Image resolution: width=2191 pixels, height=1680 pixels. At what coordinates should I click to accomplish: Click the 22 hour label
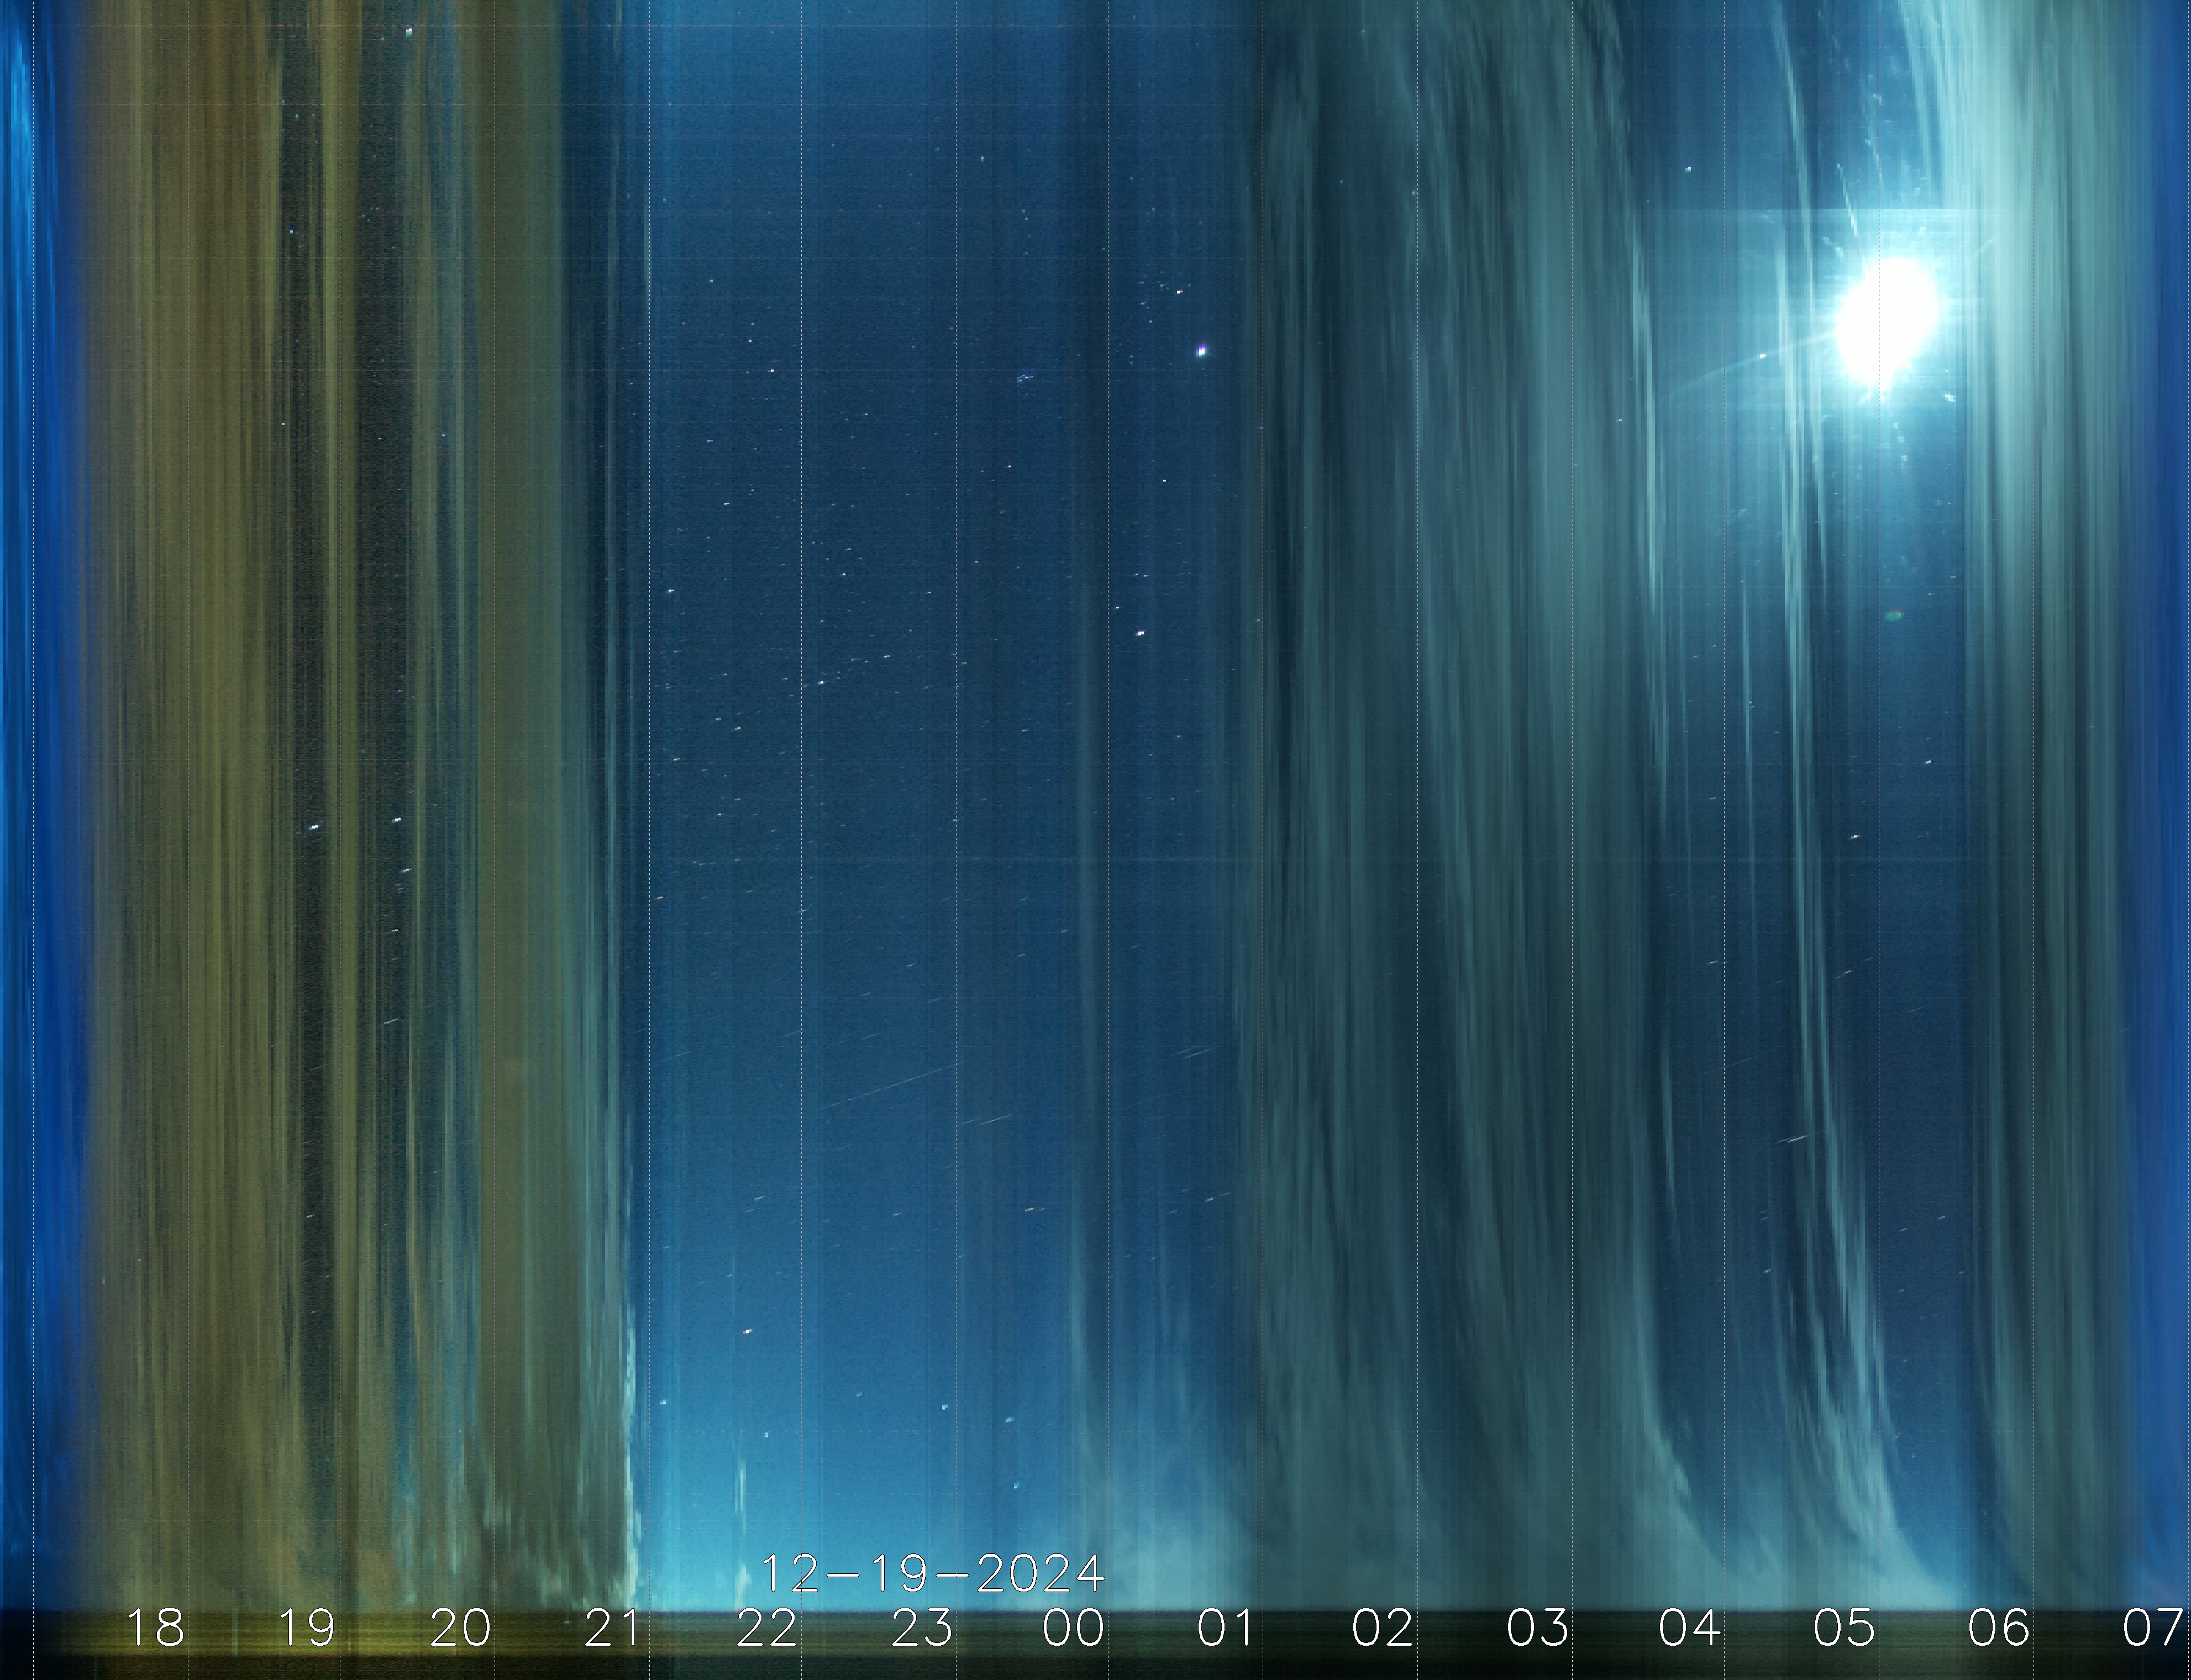[767, 1629]
